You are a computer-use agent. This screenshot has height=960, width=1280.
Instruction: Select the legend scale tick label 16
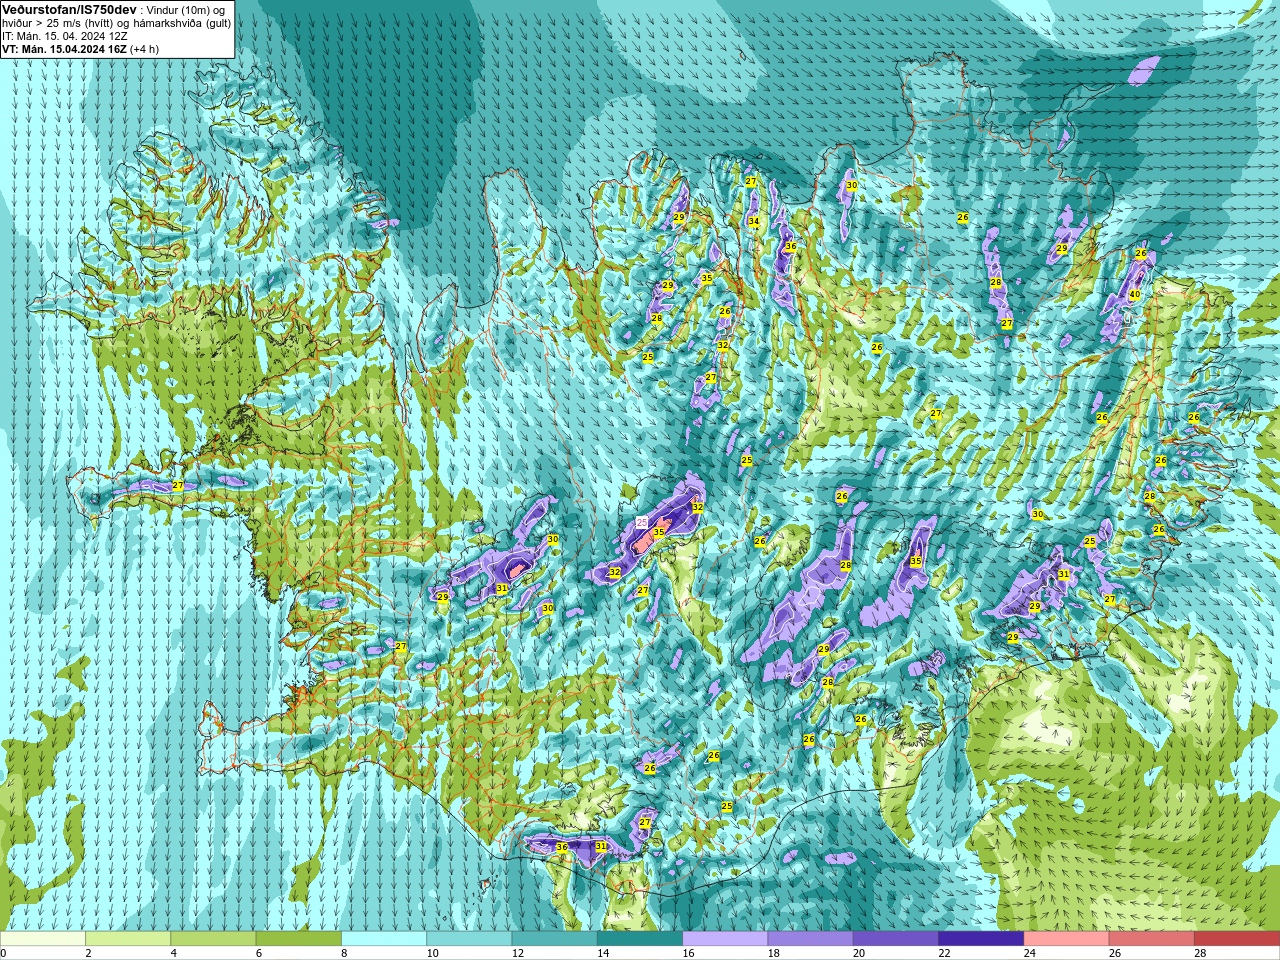coord(688,953)
